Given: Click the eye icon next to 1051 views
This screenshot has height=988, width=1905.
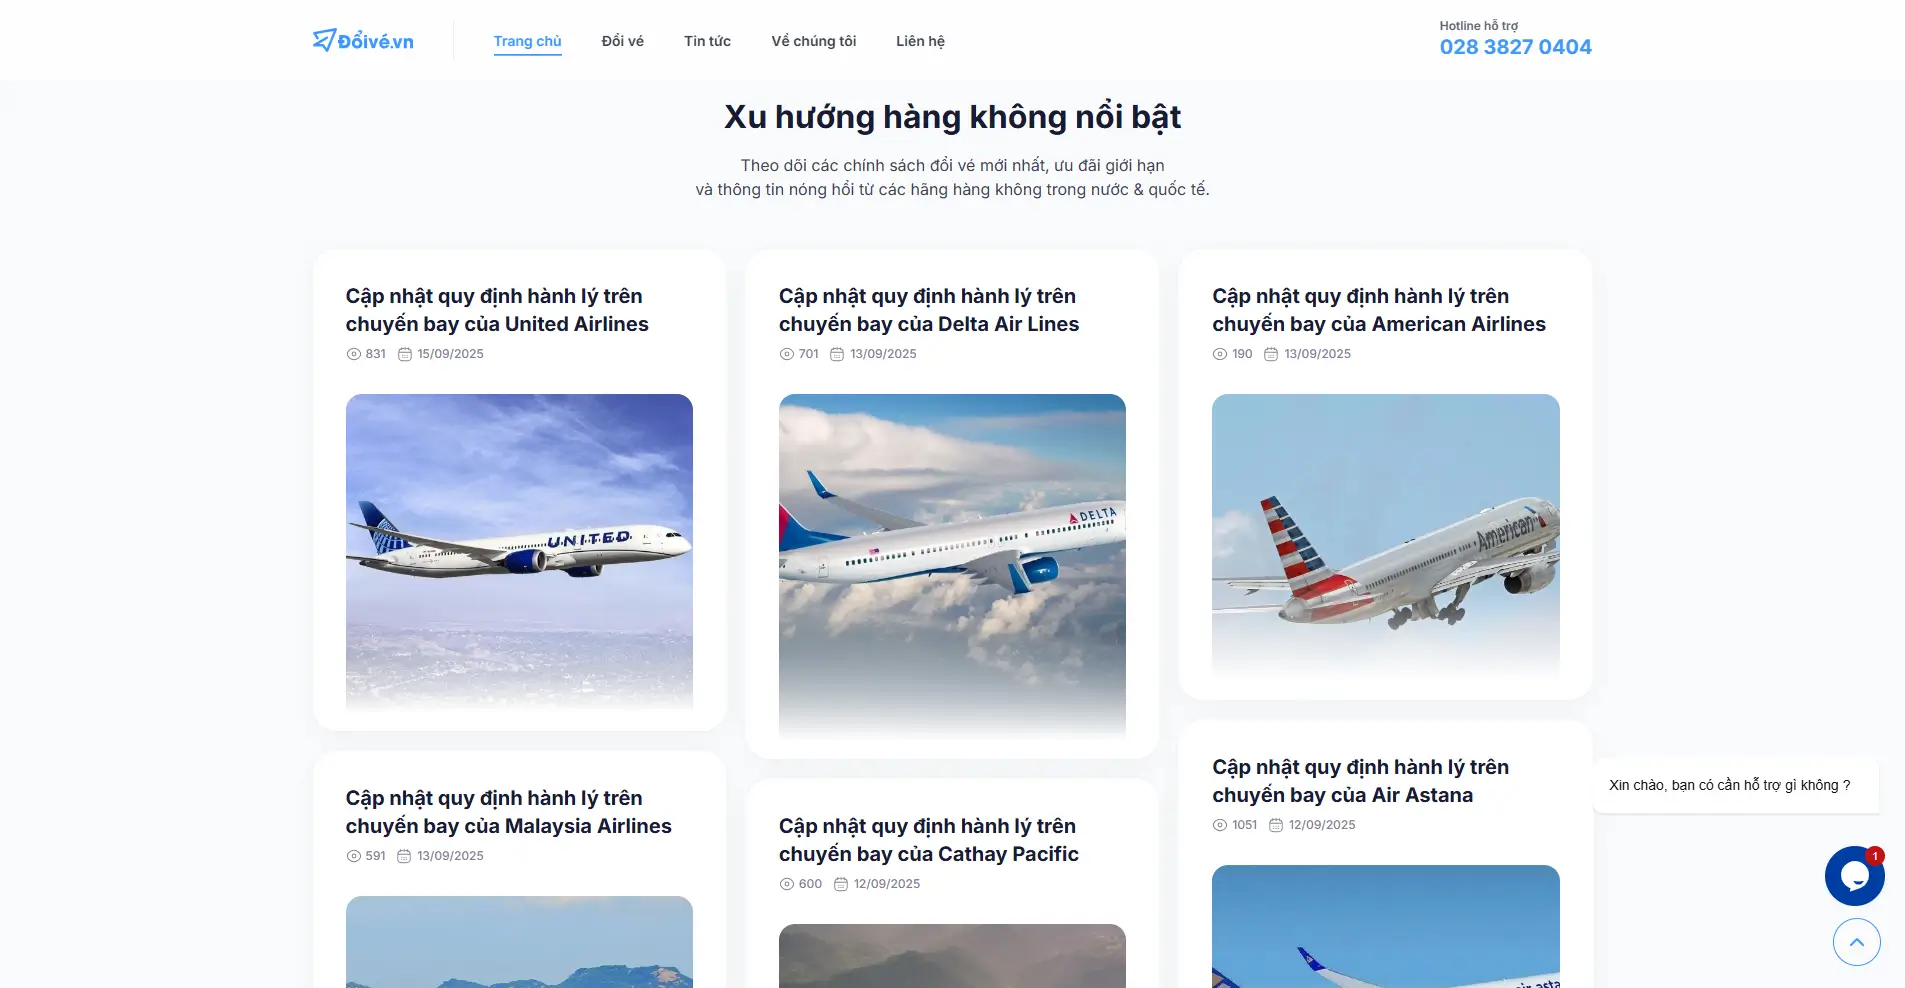Looking at the screenshot, I should pyautogui.click(x=1220, y=825).
